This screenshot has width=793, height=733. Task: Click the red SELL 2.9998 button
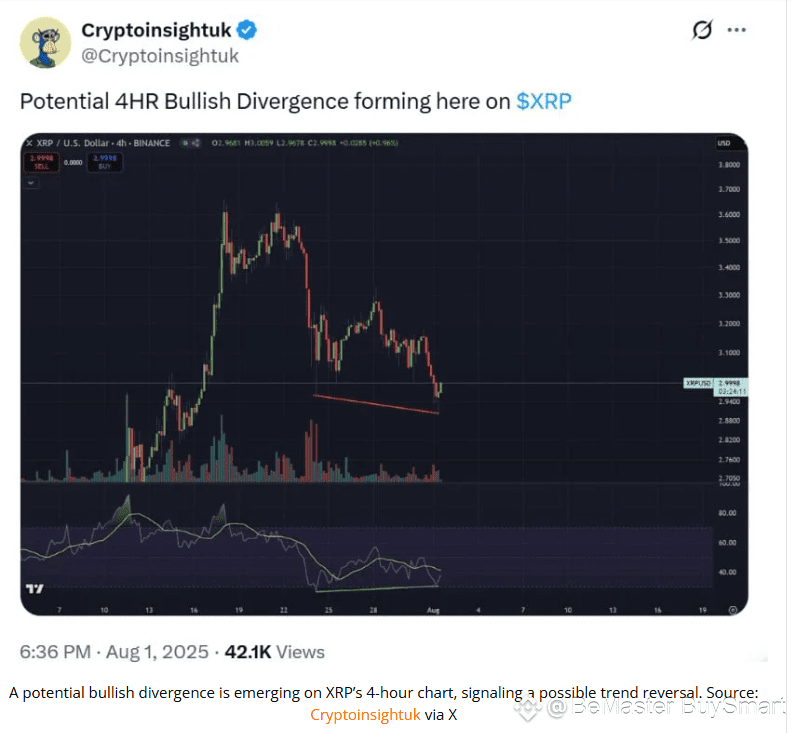pos(41,162)
